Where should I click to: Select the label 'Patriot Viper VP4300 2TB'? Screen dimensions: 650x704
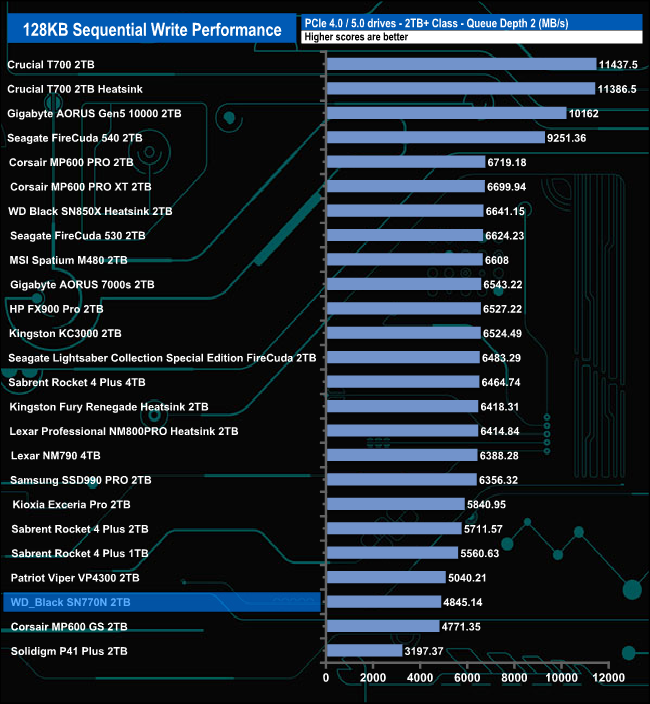75,578
